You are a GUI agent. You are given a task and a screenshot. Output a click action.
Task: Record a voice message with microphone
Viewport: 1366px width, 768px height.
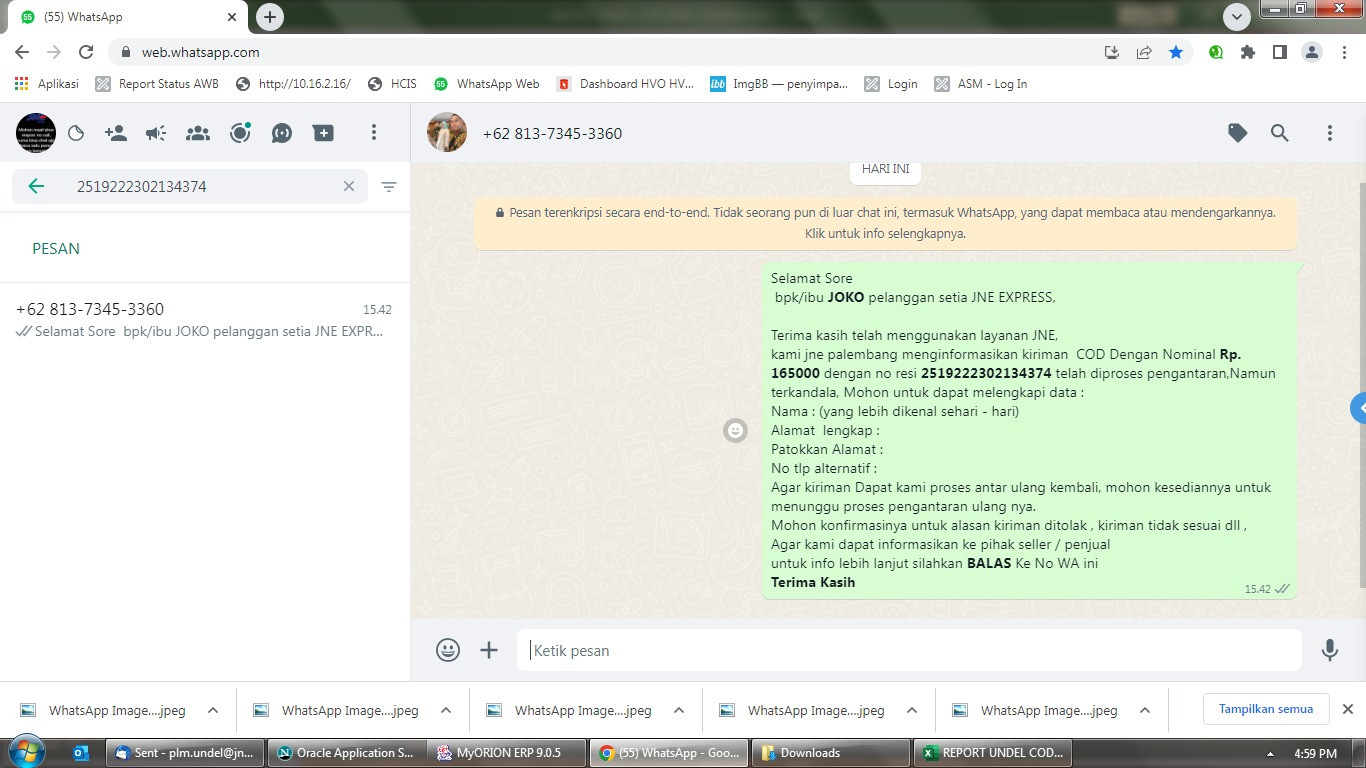tap(1330, 650)
